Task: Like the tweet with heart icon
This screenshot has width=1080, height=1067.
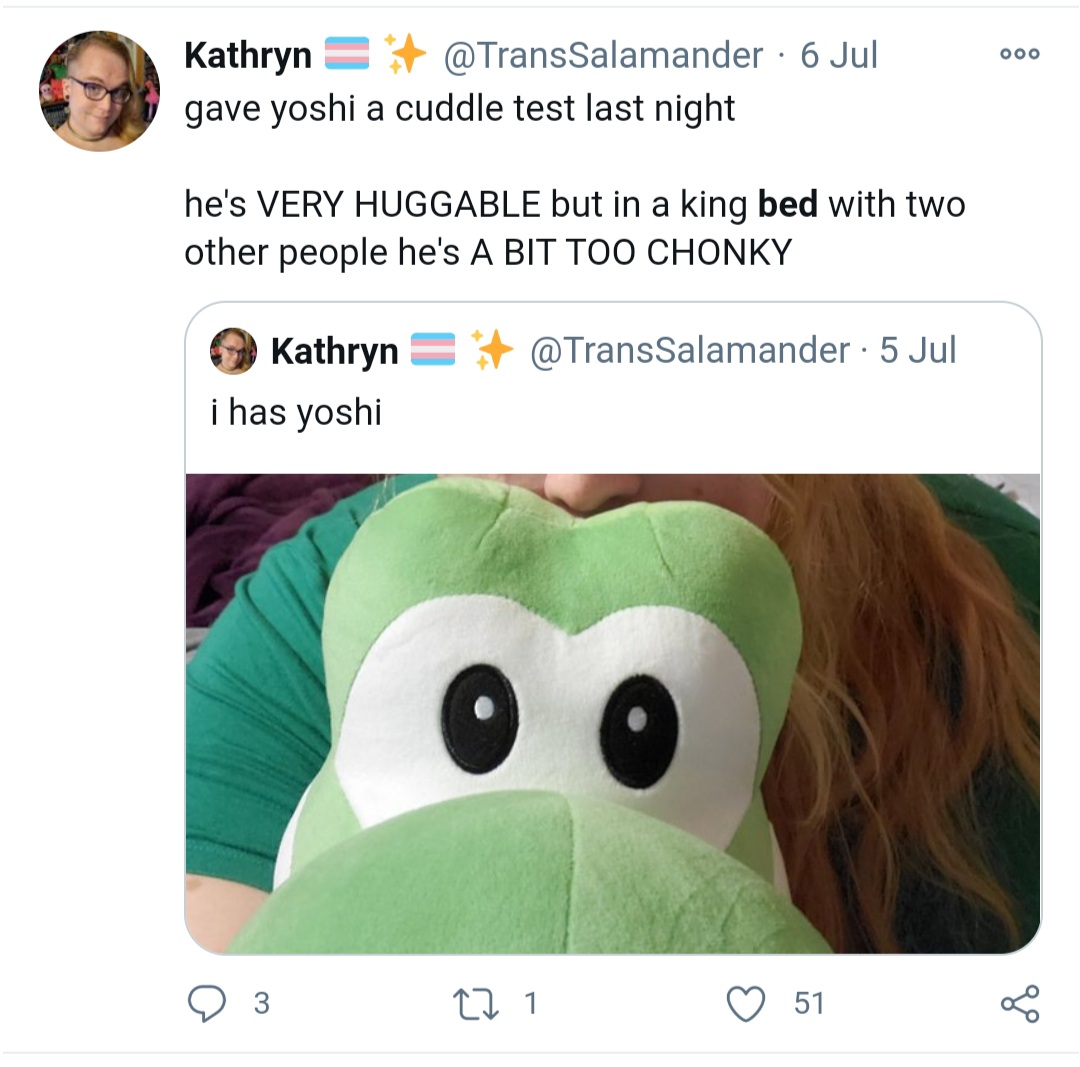Action: [746, 1004]
